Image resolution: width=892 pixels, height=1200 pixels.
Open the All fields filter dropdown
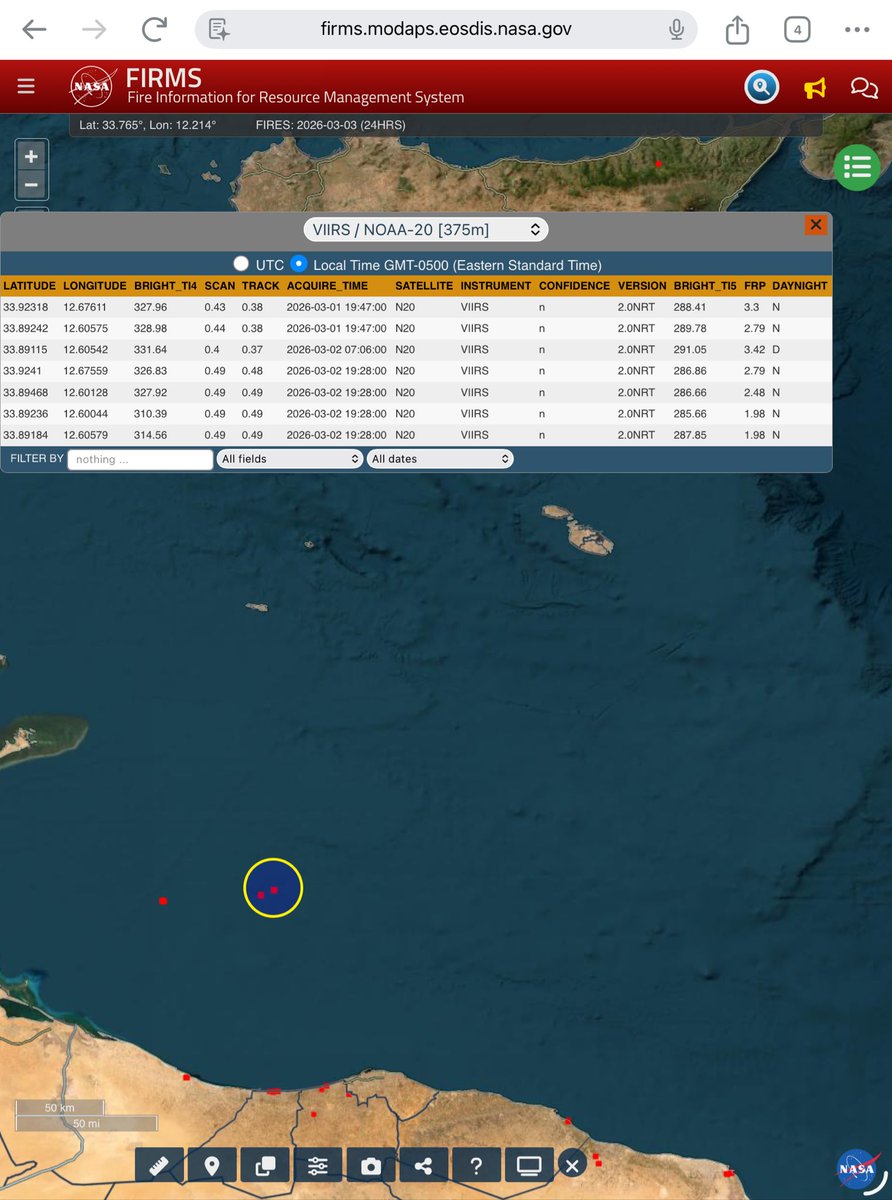click(290, 458)
